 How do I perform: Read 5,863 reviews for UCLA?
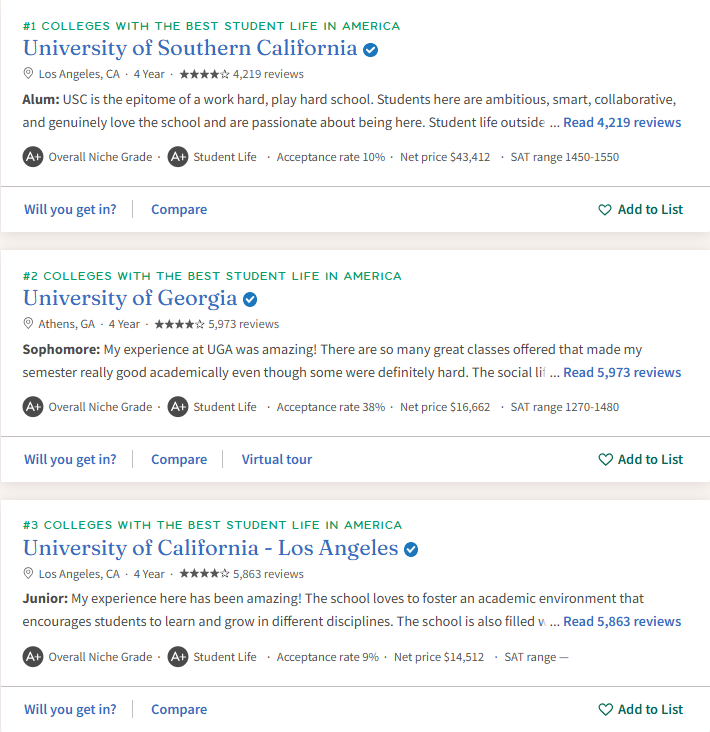click(622, 622)
